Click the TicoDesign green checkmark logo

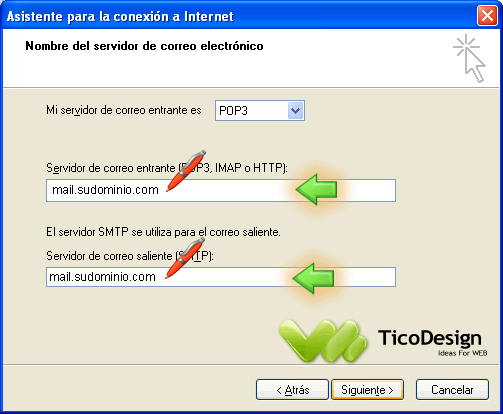pos(323,341)
